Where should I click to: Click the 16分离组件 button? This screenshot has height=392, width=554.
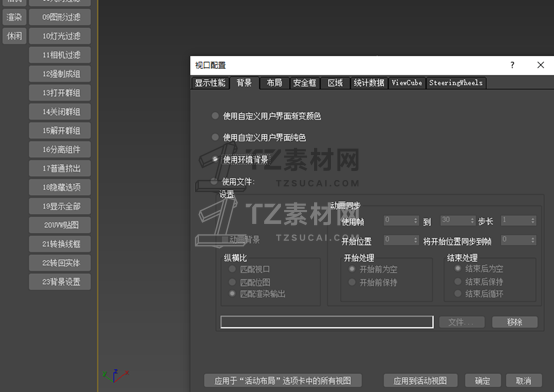60,150
